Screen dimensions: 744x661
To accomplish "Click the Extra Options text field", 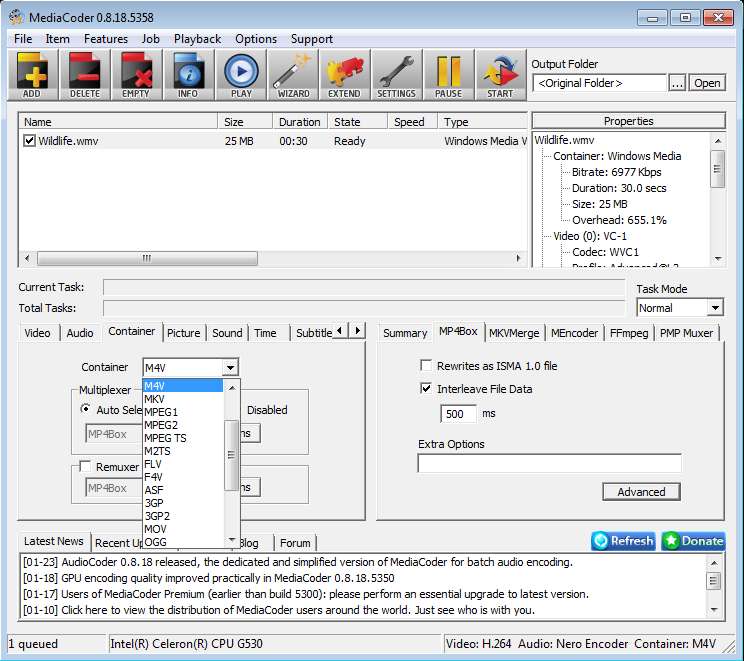I will click(x=549, y=463).
